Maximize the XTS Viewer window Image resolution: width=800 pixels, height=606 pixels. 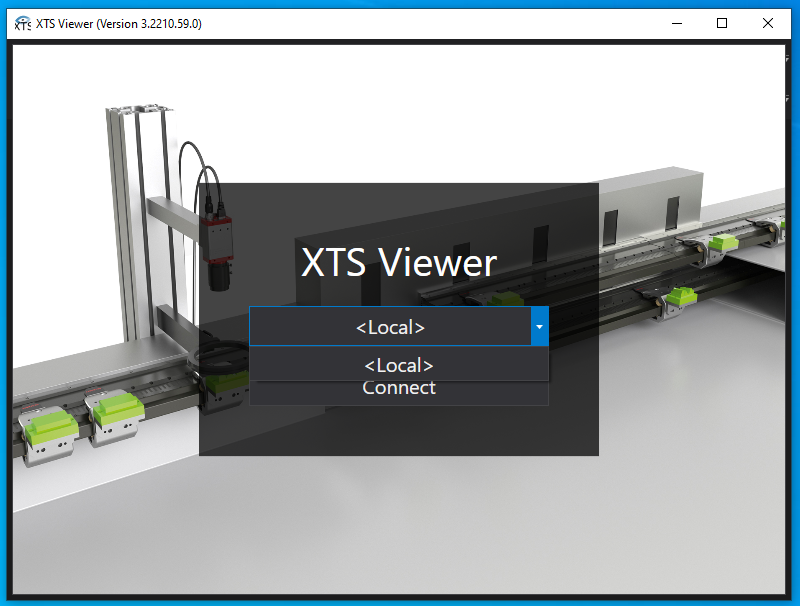point(722,23)
